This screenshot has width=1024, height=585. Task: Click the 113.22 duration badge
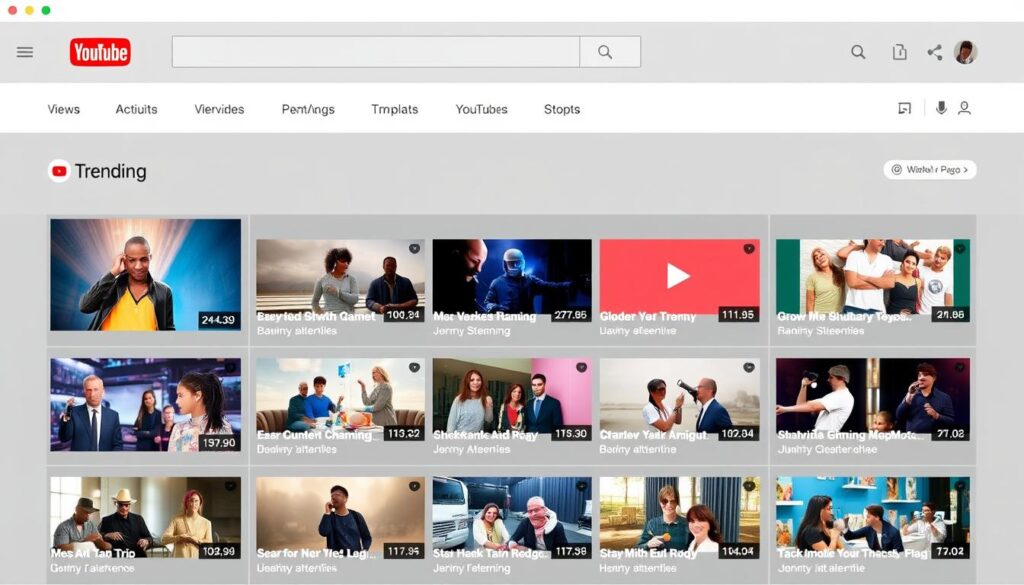403,434
